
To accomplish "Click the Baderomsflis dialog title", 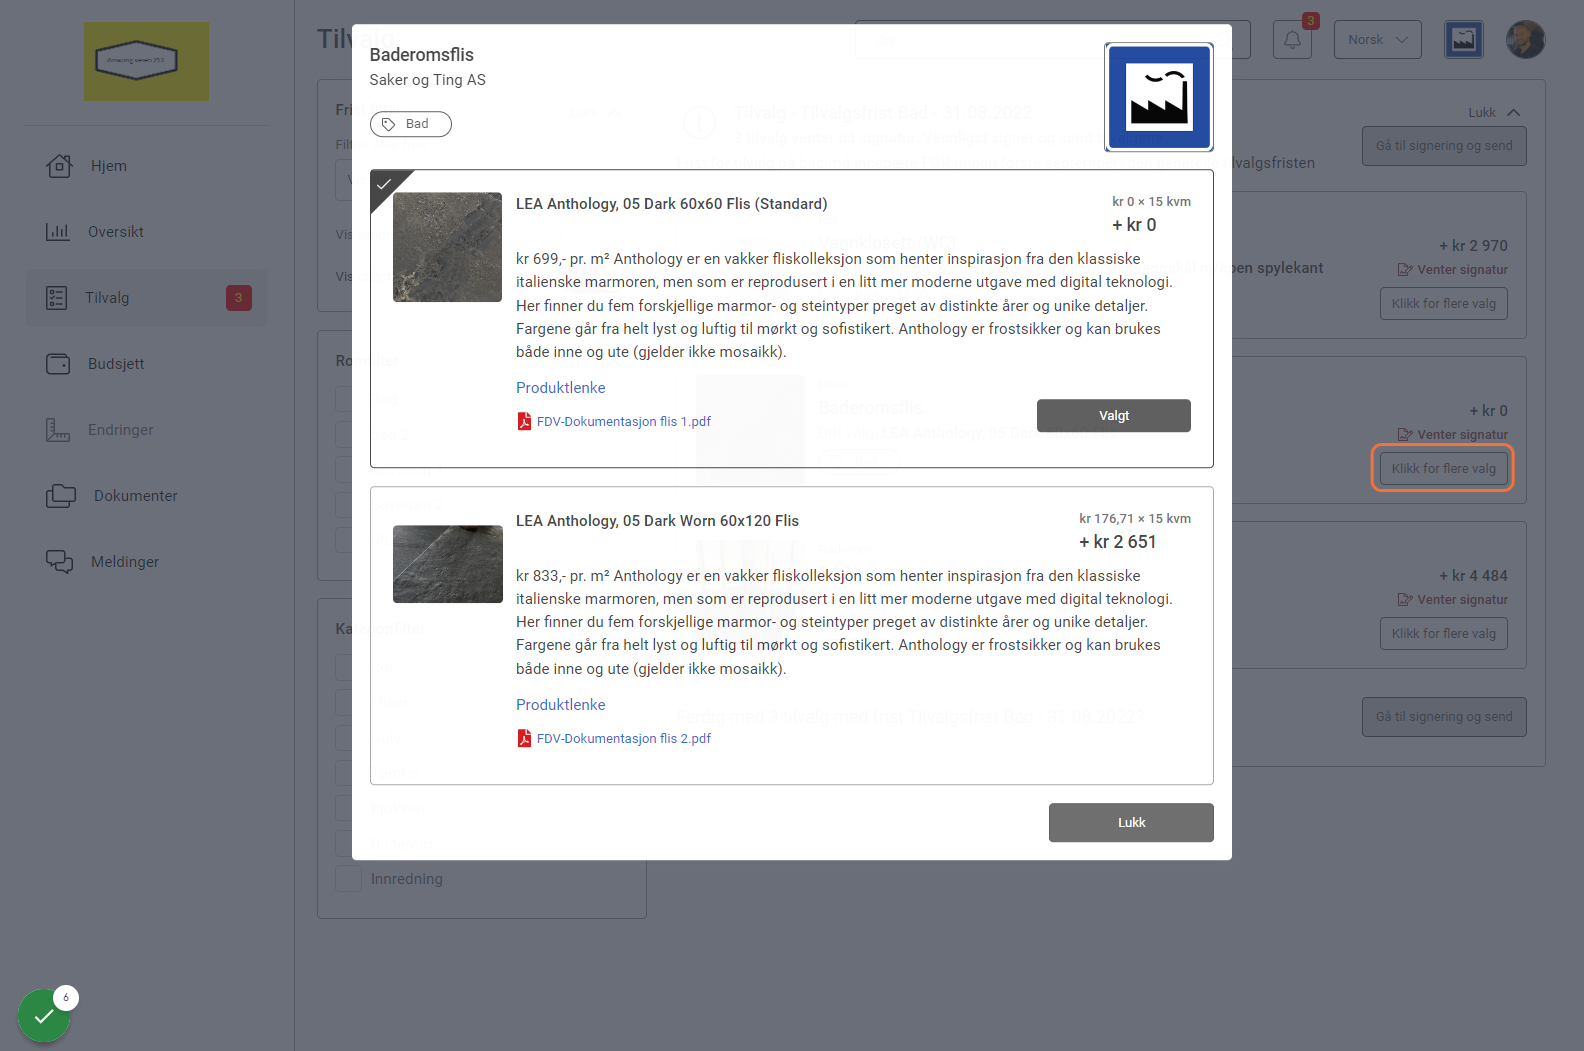I will point(422,55).
